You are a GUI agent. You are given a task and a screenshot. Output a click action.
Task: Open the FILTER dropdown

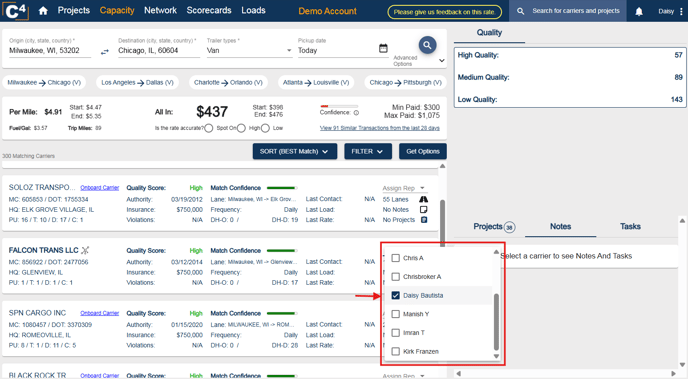(x=367, y=151)
